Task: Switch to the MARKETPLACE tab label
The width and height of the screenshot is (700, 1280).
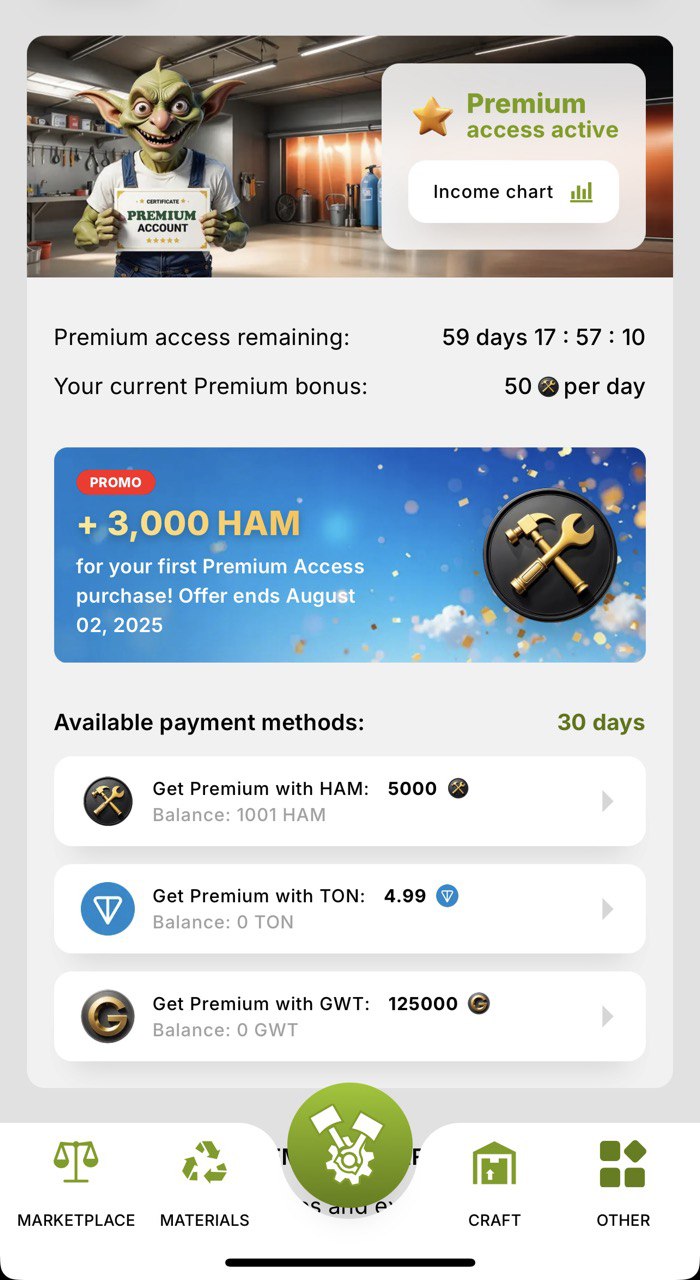Action: [76, 1220]
